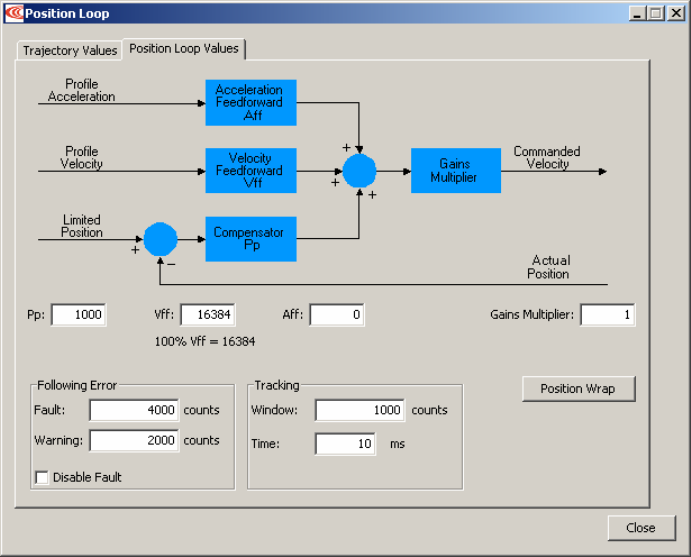Open the Position Wrap settings
This screenshot has width=691, height=557.
(x=579, y=389)
